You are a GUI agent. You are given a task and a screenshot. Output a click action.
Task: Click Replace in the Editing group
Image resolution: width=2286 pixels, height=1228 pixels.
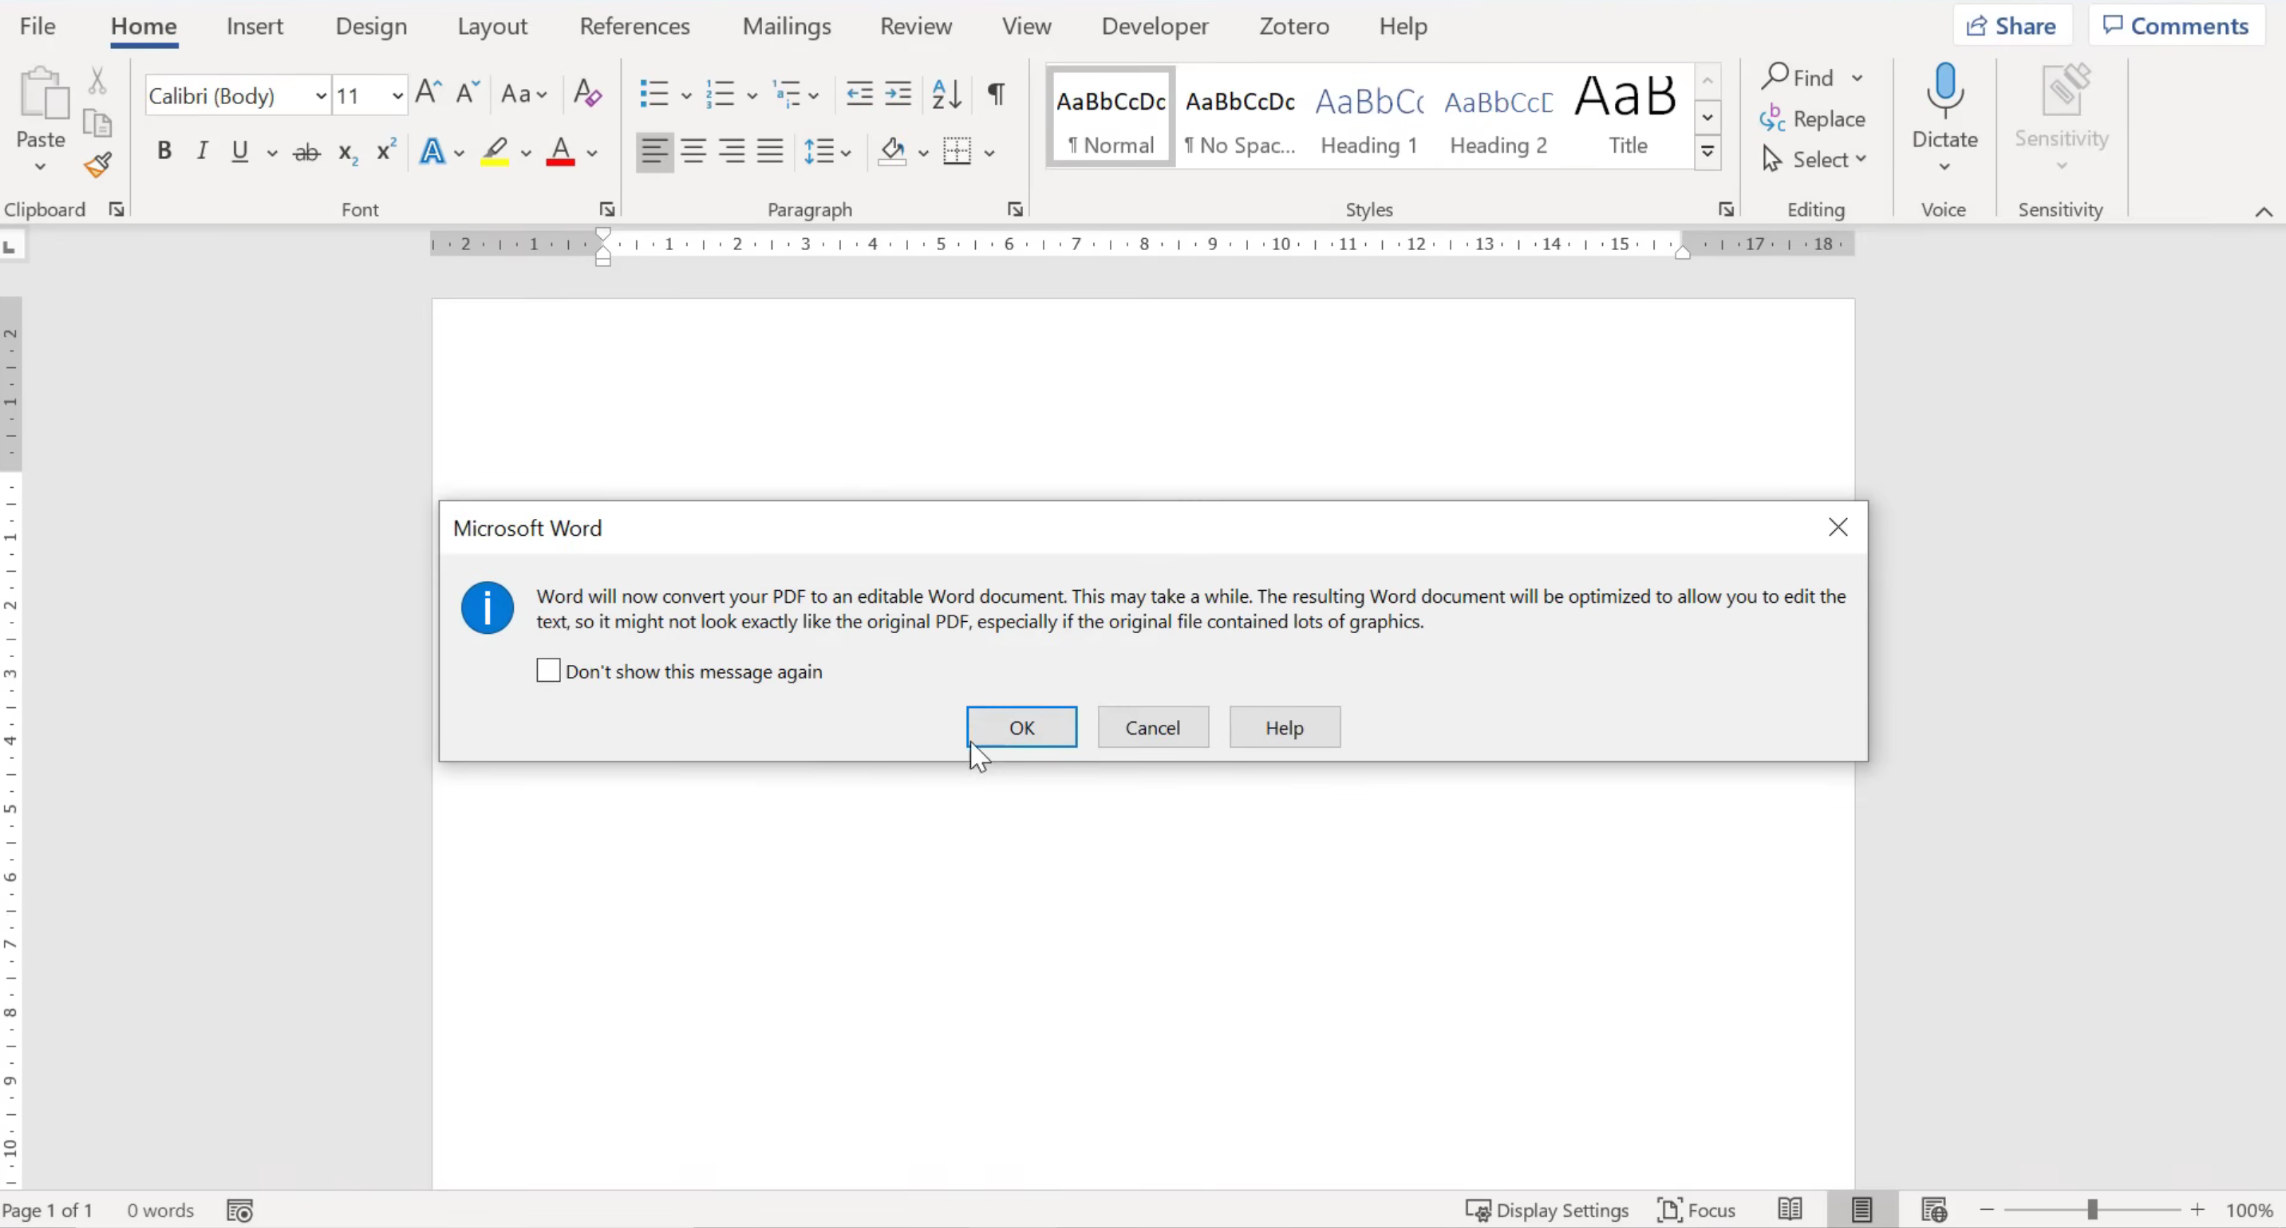point(1813,119)
